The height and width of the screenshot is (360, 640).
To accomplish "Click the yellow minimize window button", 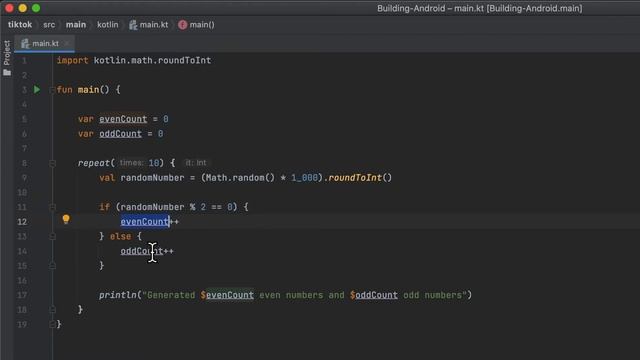I will 23,8.
